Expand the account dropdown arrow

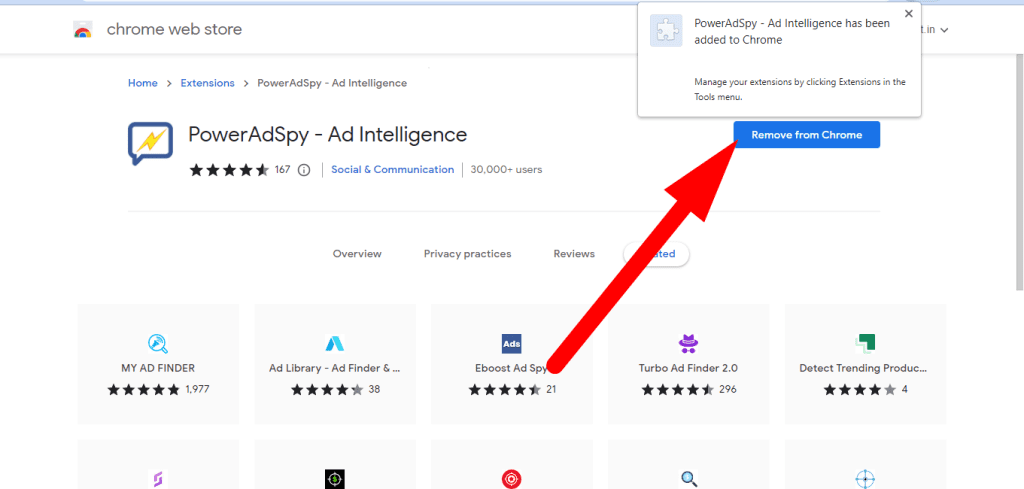944,30
